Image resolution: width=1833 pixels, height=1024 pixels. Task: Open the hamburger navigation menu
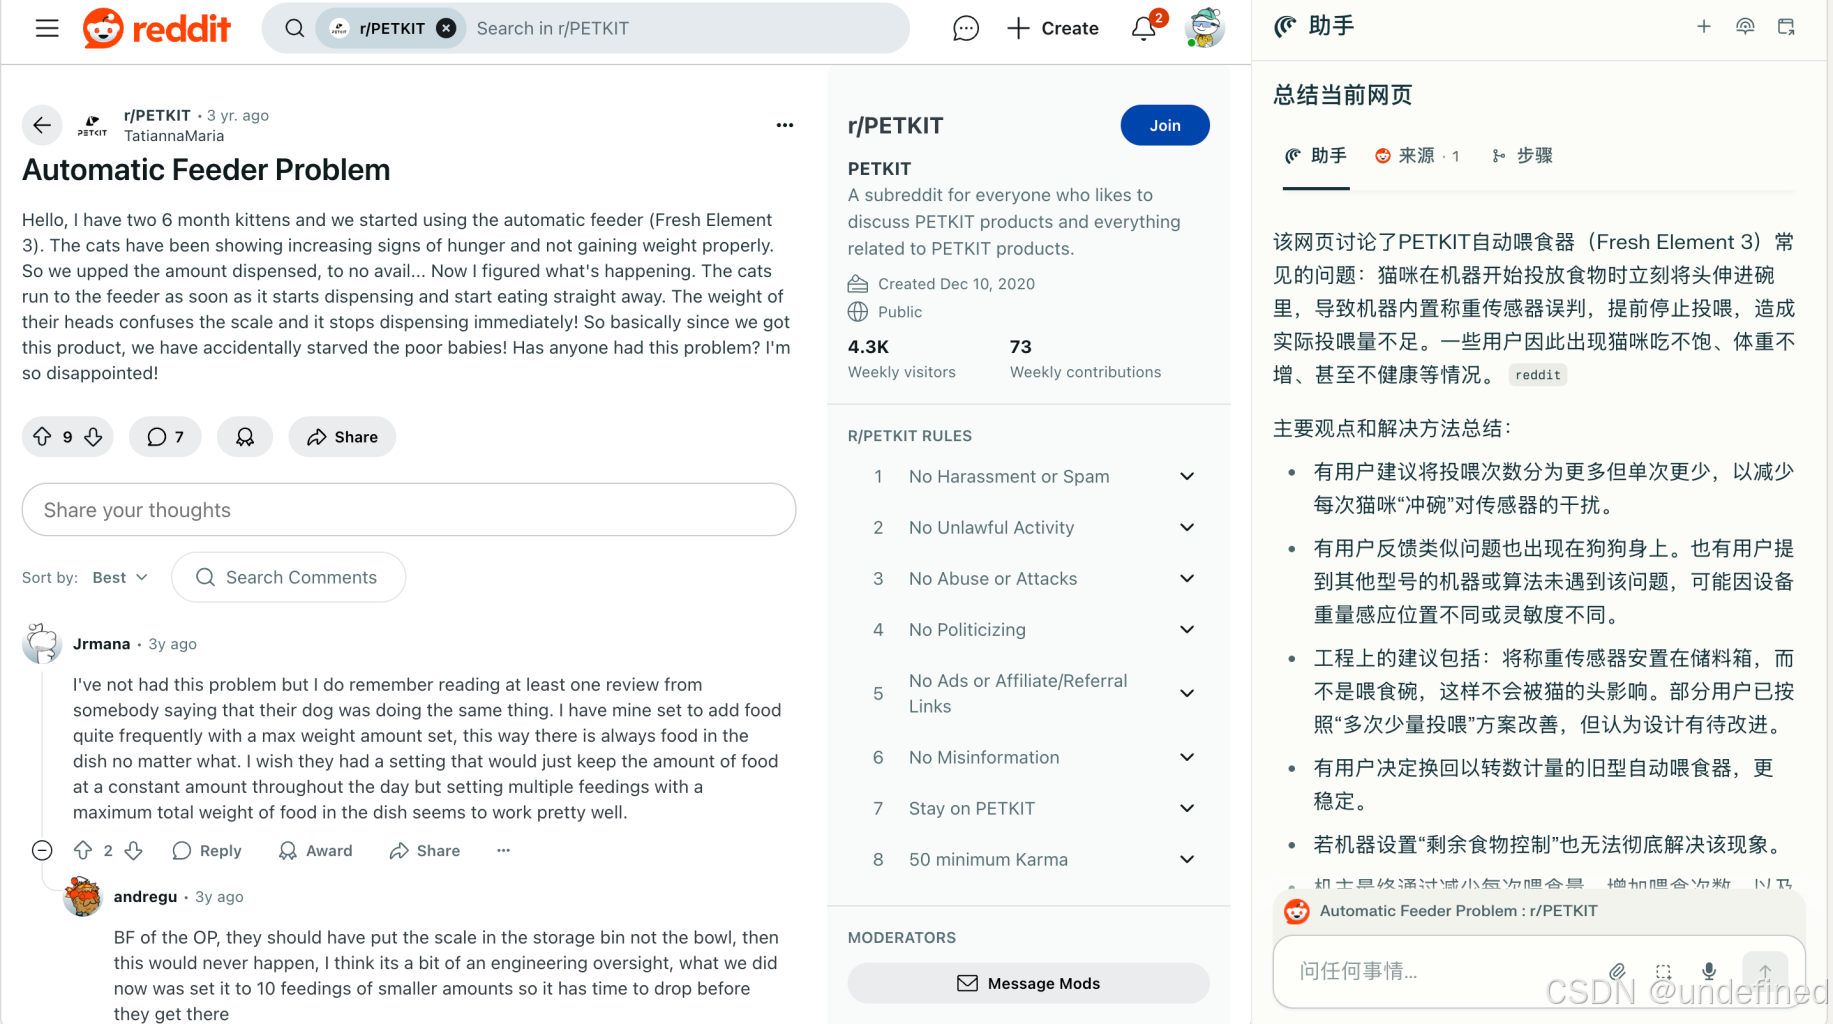[47, 28]
